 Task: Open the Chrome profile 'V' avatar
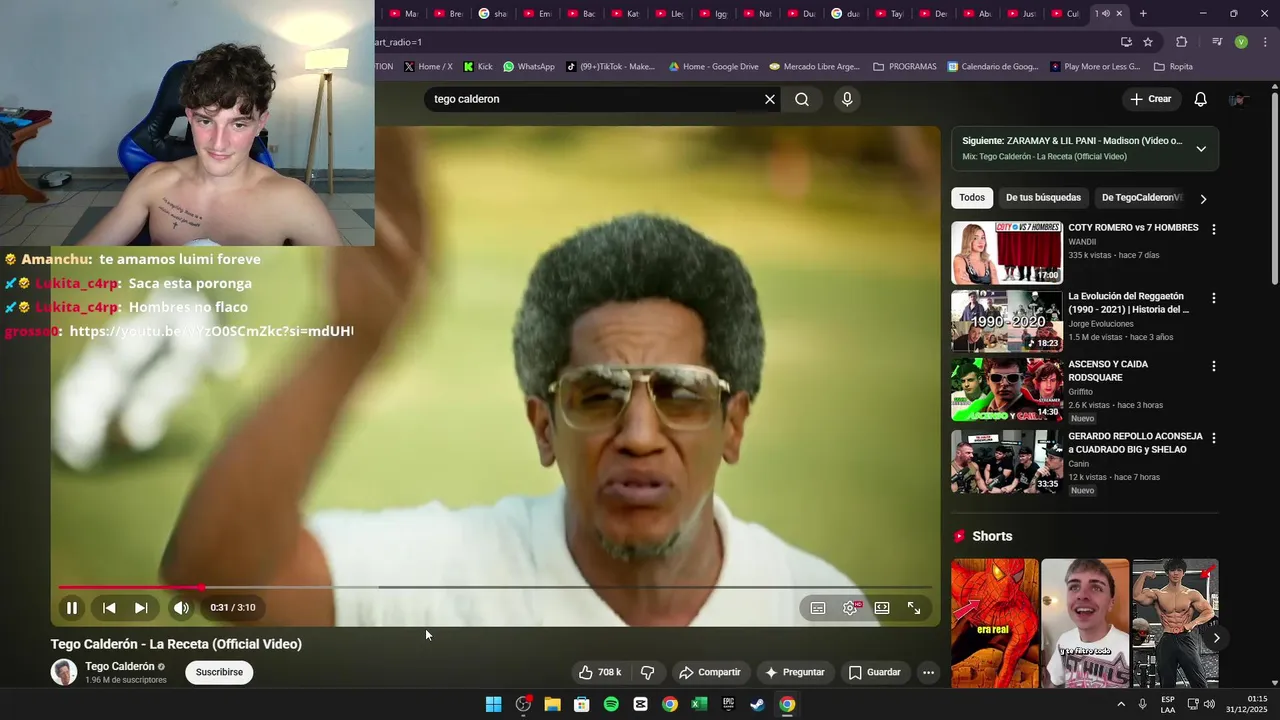1241,42
